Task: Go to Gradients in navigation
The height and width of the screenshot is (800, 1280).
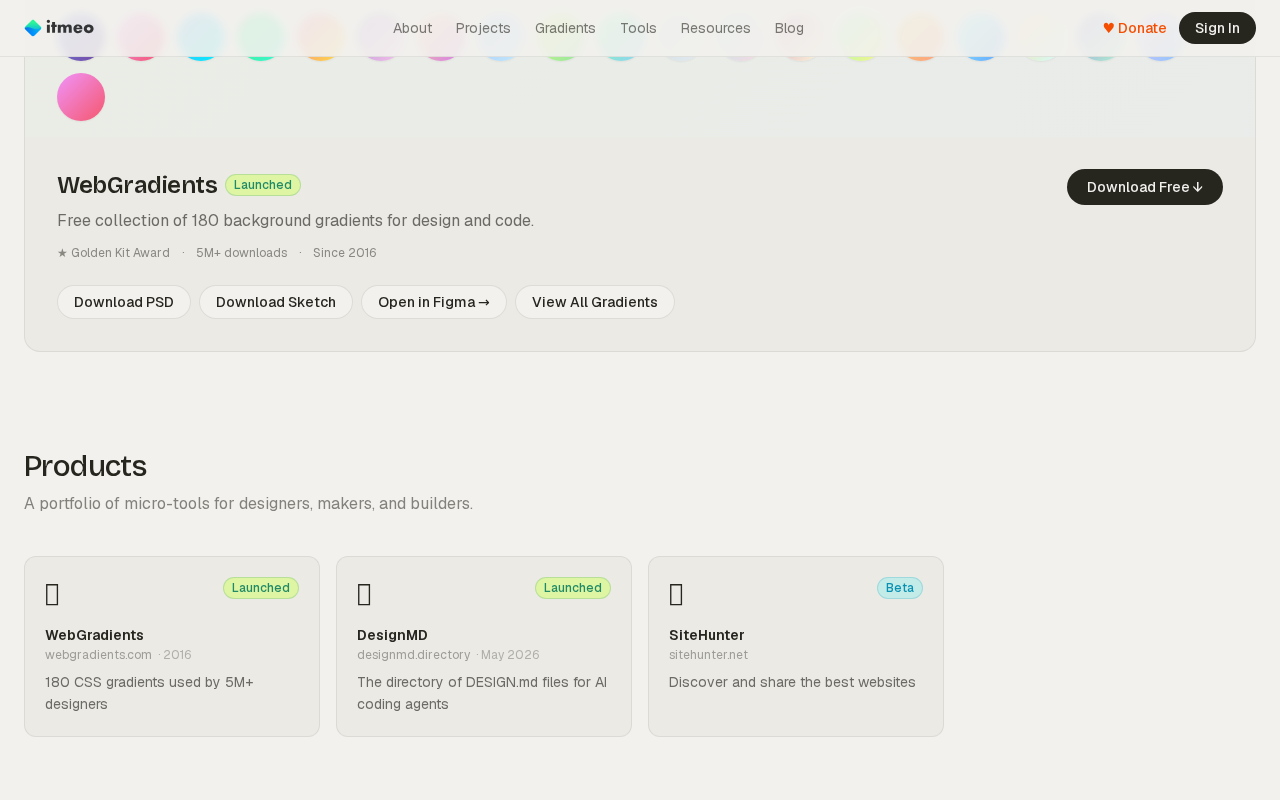Action: [565, 28]
